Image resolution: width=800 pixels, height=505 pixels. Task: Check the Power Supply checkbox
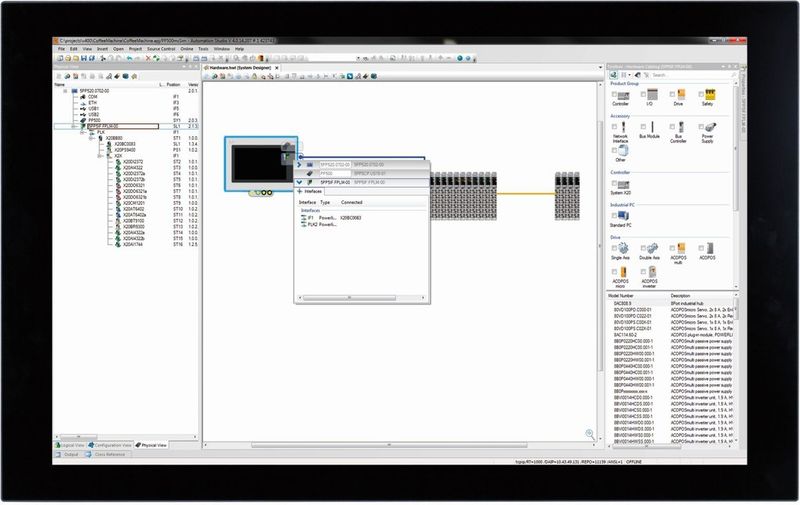[x=701, y=127]
